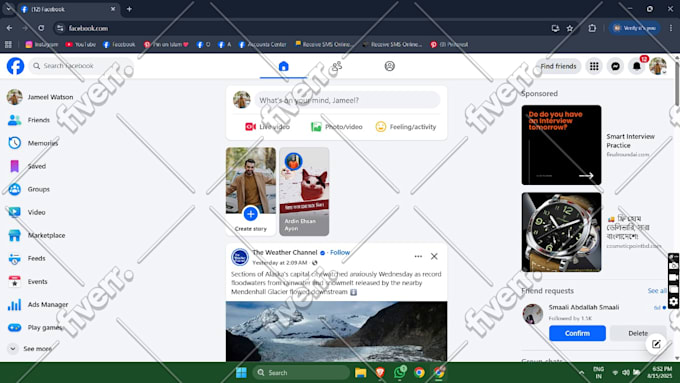The height and width of the screenshot is (383, 680).
Task: Open Chrome extensions puzzle icon
Action: [x=592, y=28]
